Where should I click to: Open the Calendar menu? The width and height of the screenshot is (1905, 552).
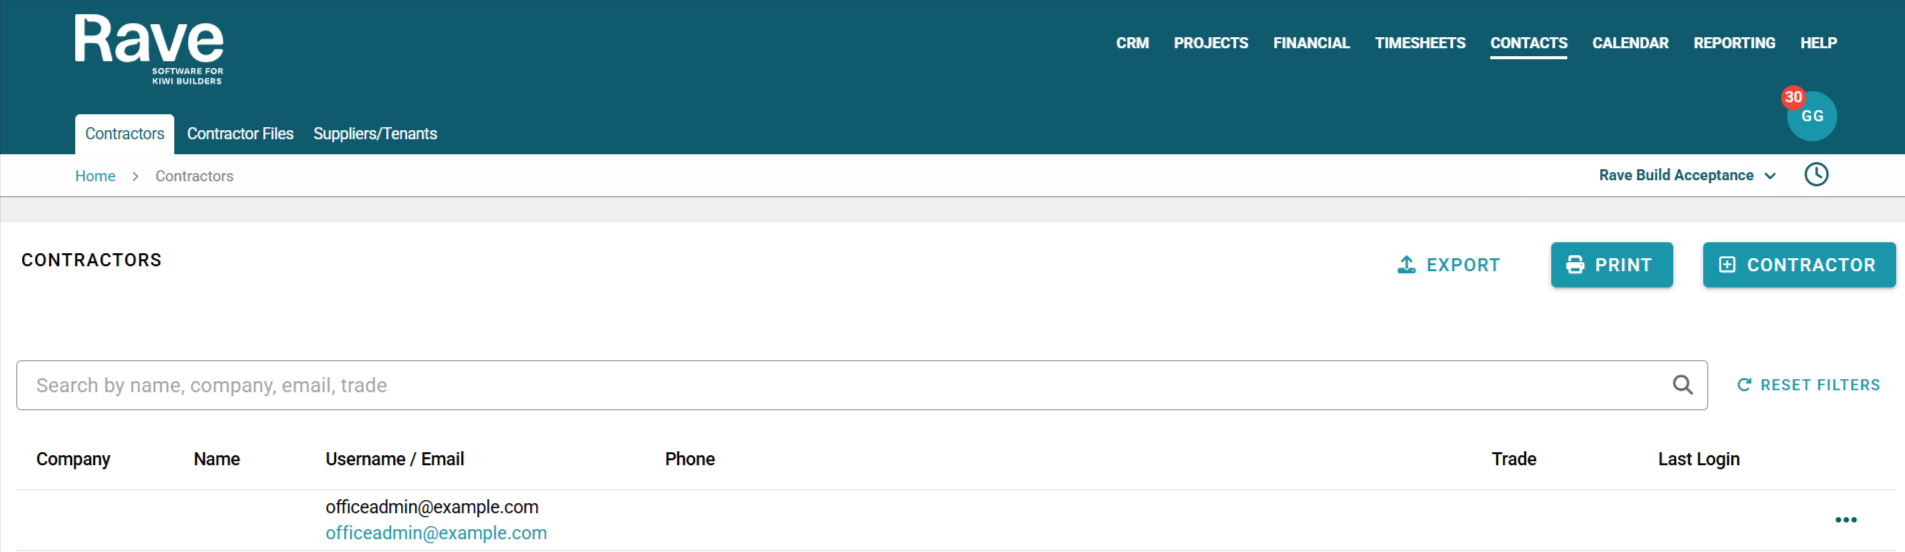click(x=1630, y=43)
